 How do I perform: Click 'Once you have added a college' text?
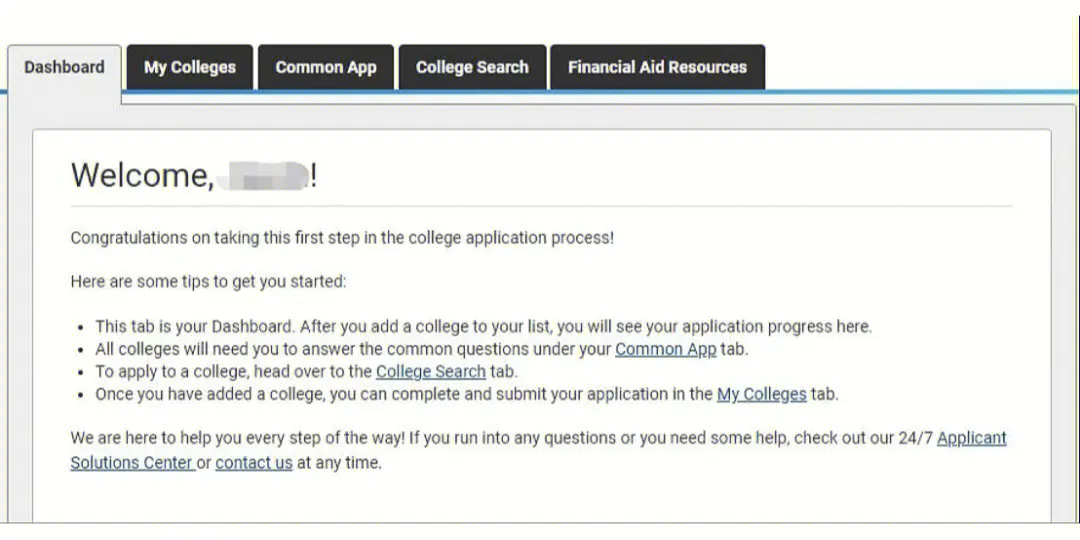pyautogui.click(x=466, y=395)
